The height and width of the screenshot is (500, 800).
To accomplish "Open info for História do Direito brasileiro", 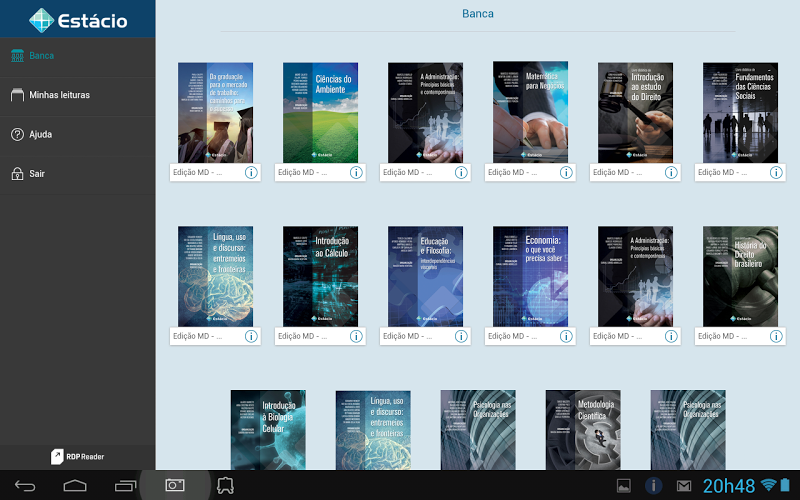I will click(776, 336).
